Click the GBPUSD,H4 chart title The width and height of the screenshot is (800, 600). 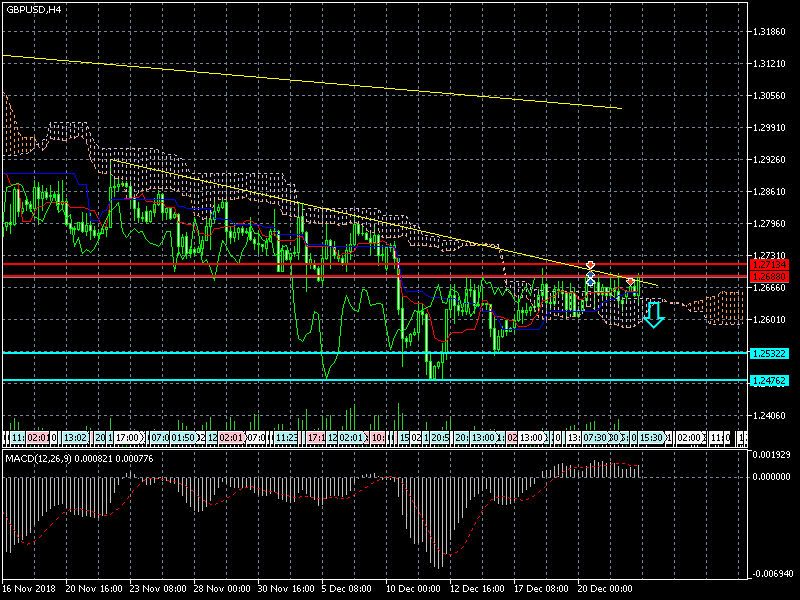(32, 9)
